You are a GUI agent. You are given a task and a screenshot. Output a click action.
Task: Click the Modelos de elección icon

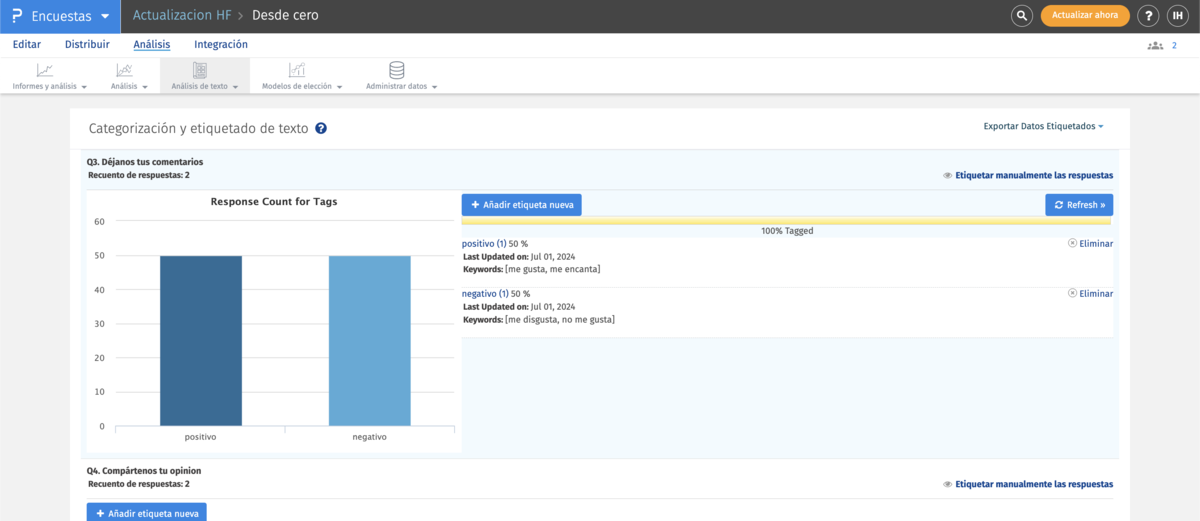point(297,70)
